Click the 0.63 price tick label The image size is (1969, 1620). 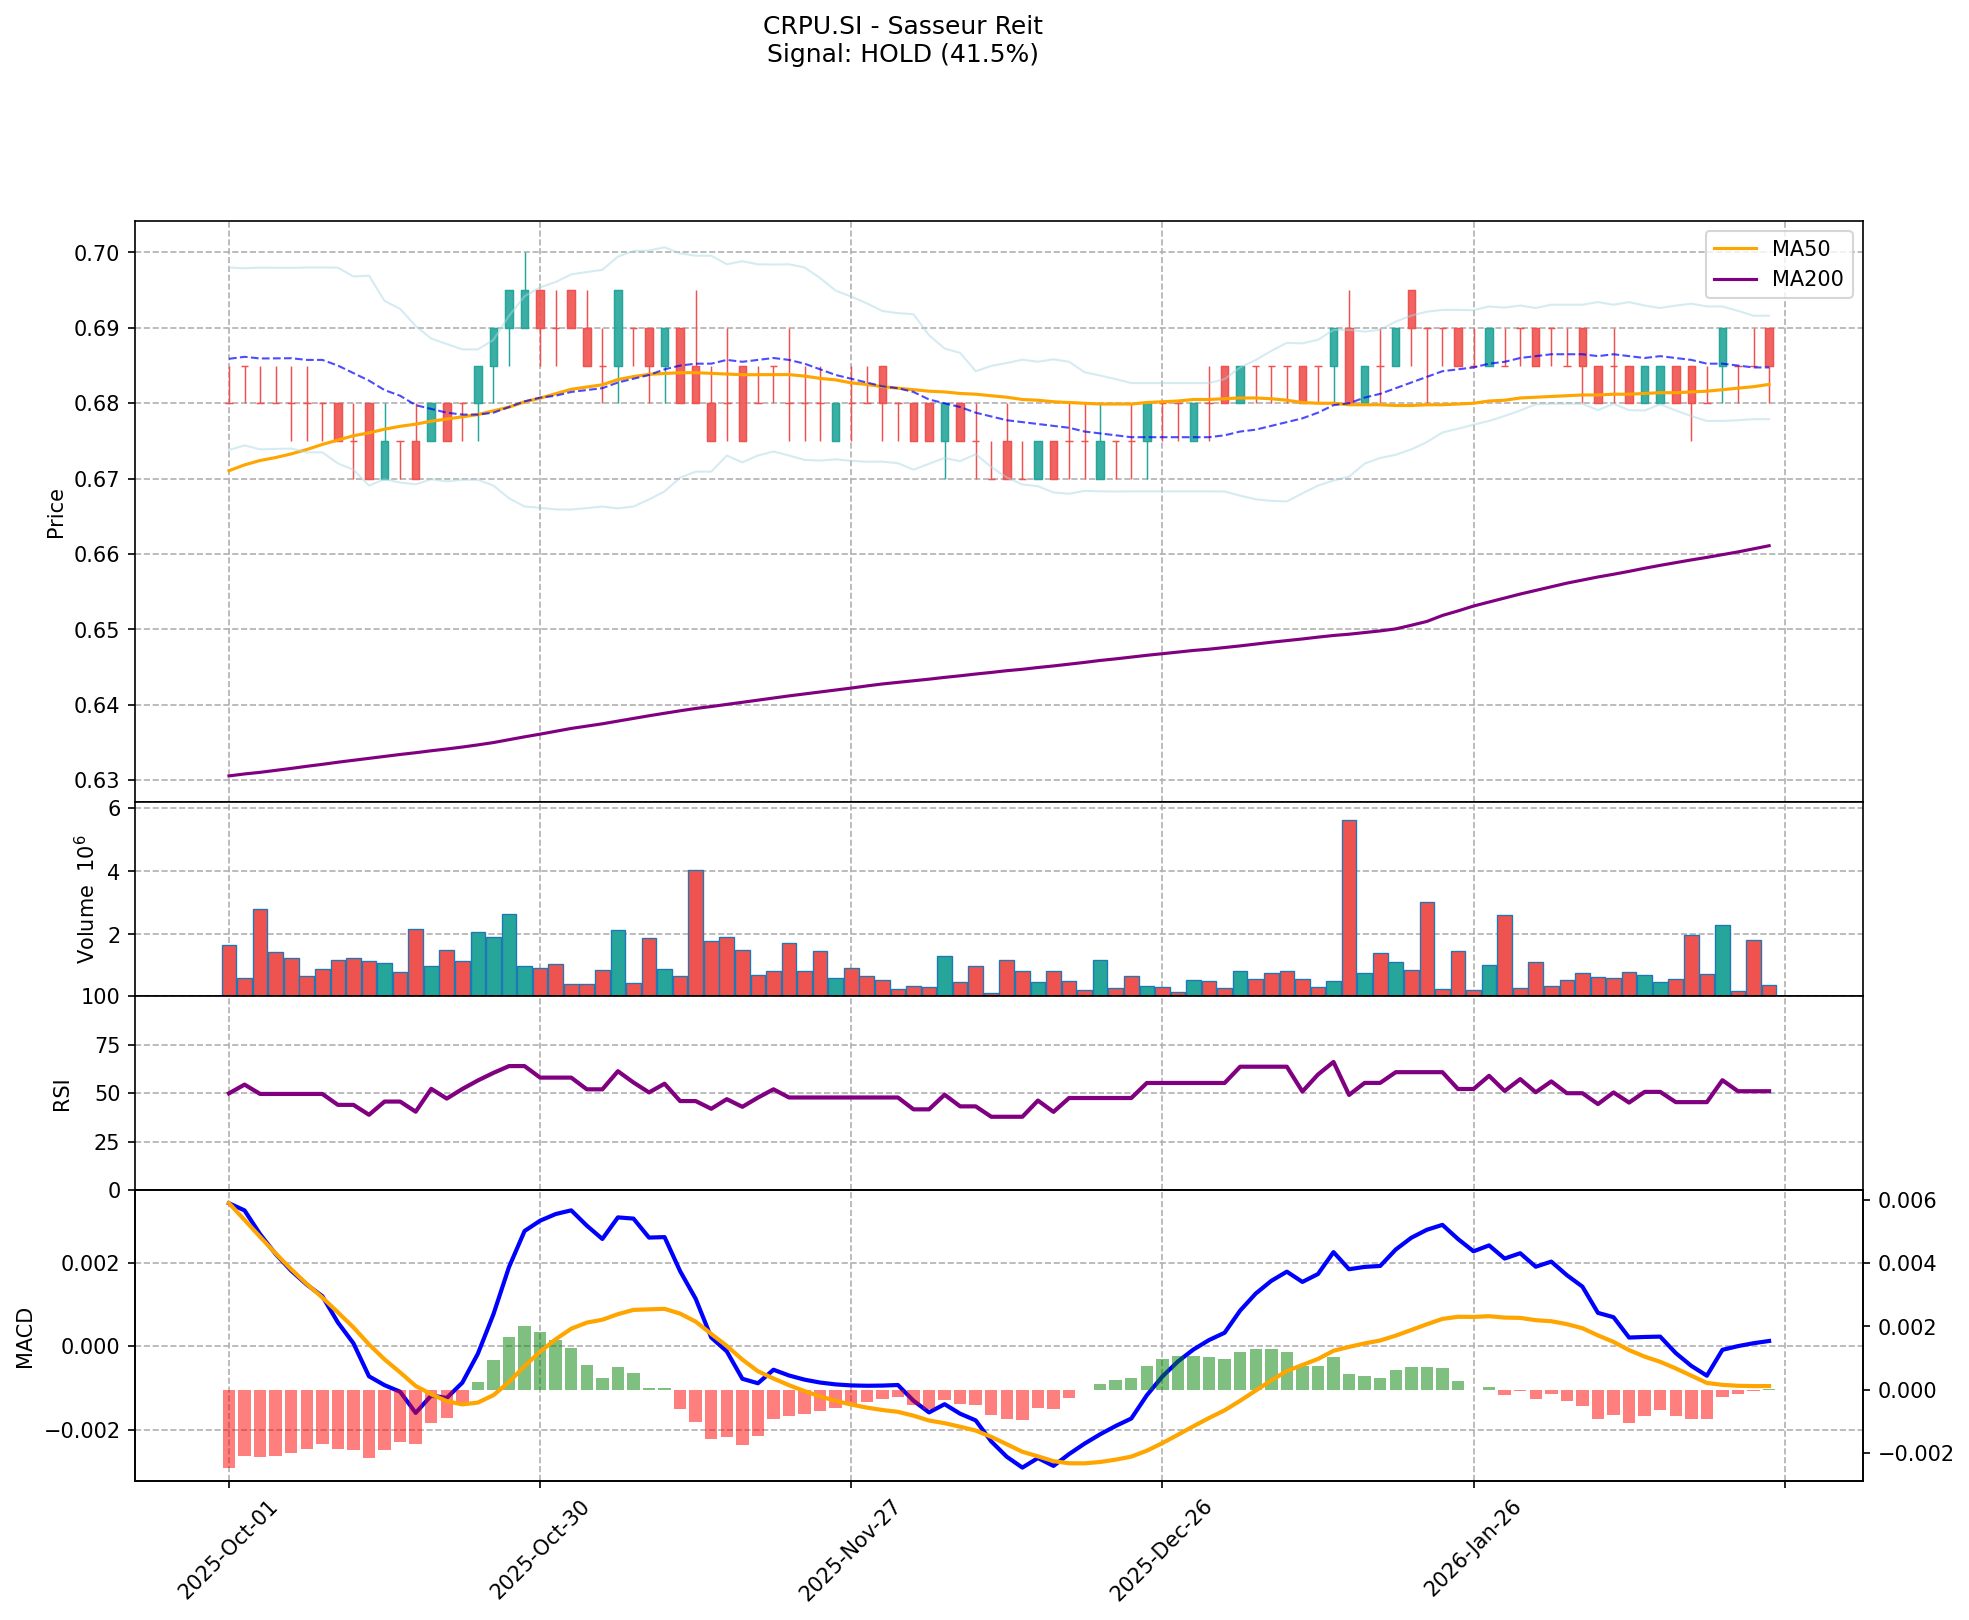point(98,781)
